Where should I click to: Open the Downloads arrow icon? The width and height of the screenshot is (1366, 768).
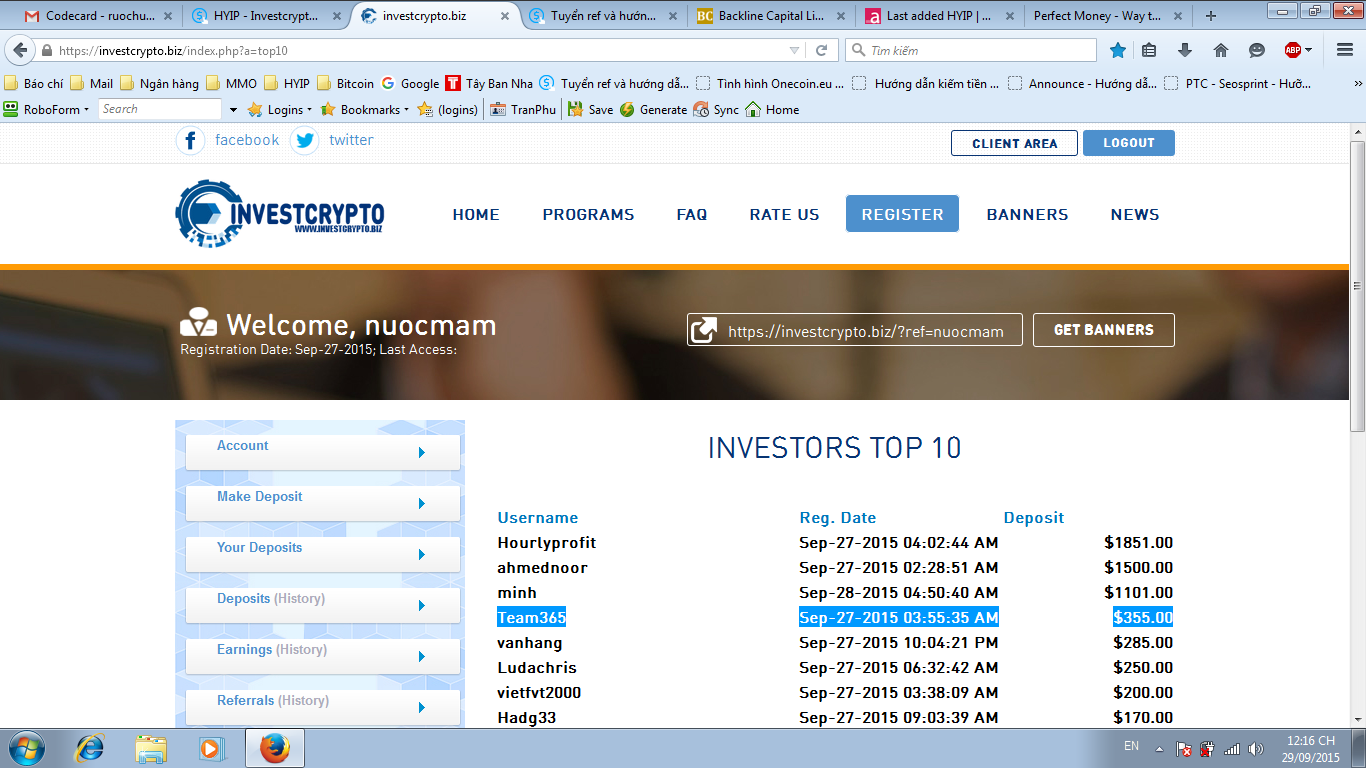[x=1185, y=50]
